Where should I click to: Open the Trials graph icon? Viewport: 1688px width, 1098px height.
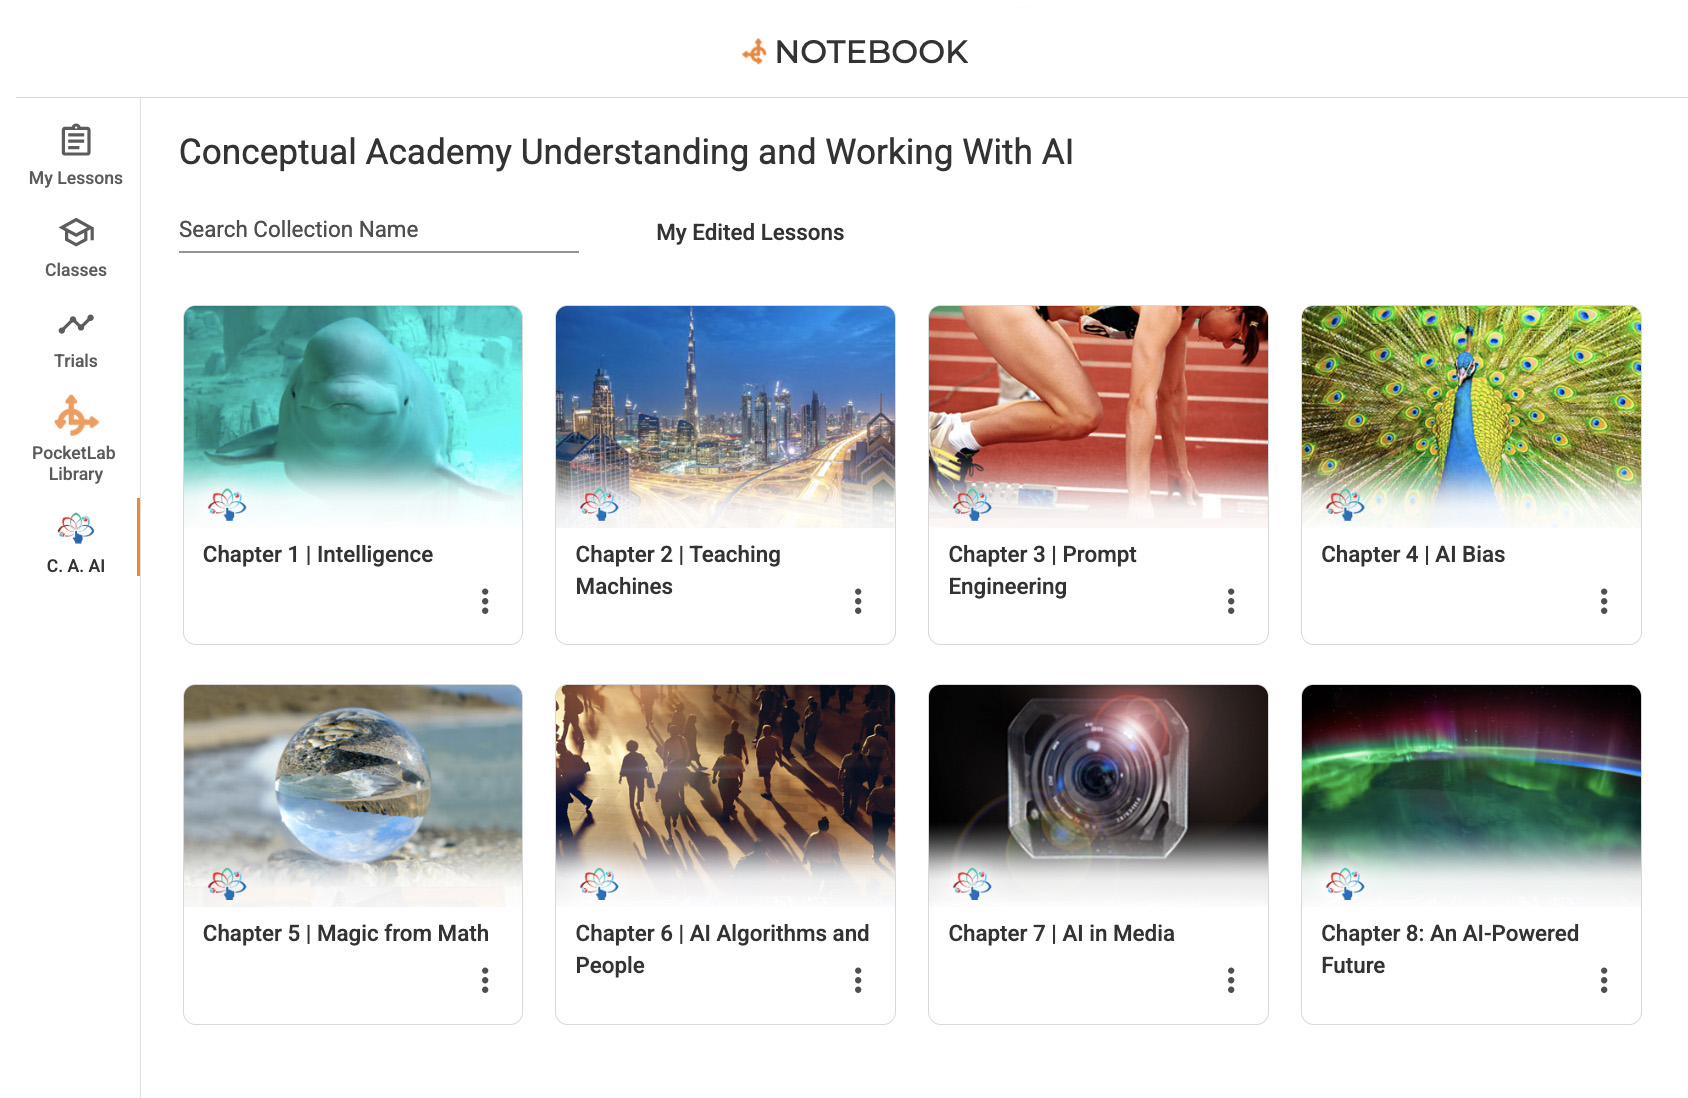tap(76, 324)
